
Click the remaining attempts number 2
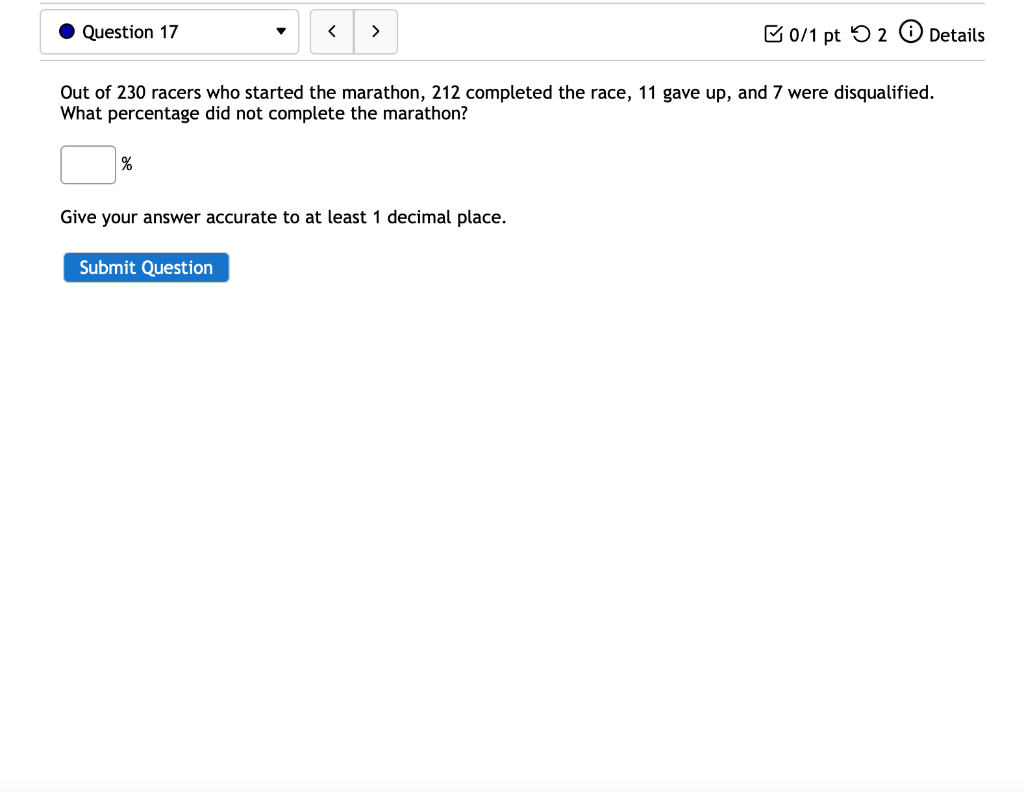(882, 35)
